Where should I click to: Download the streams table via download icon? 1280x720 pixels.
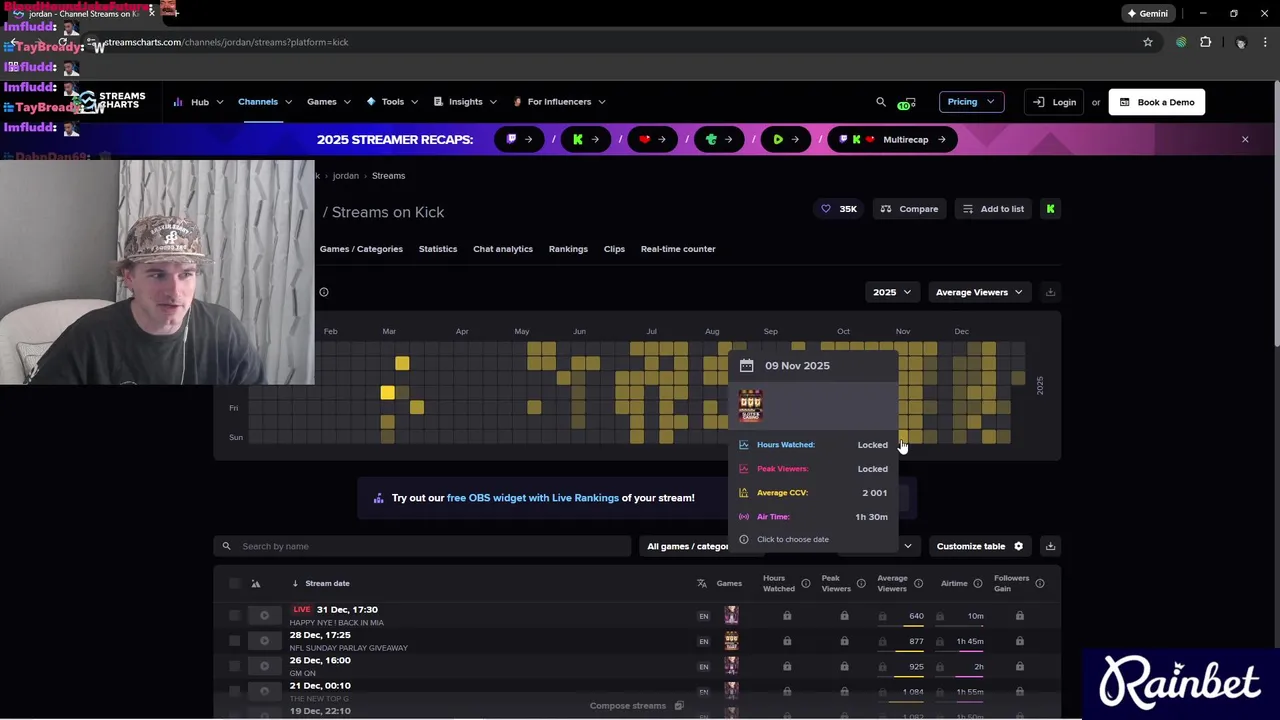point(1050,546)
